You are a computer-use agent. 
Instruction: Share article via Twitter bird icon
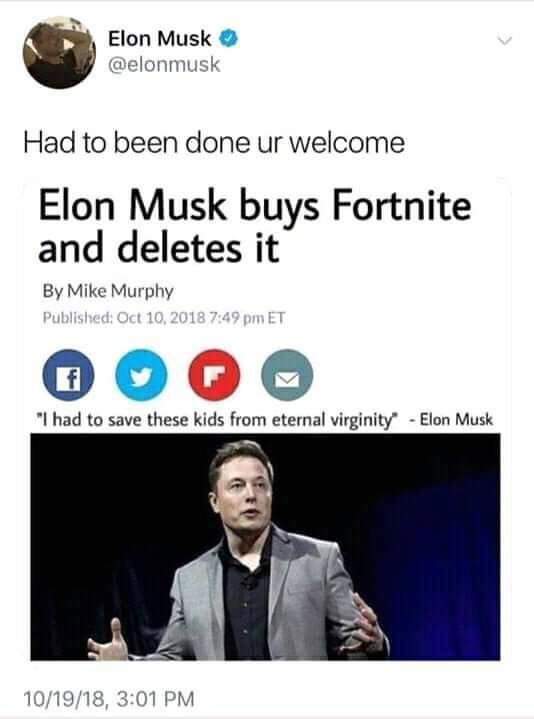[x=141, y=375]
